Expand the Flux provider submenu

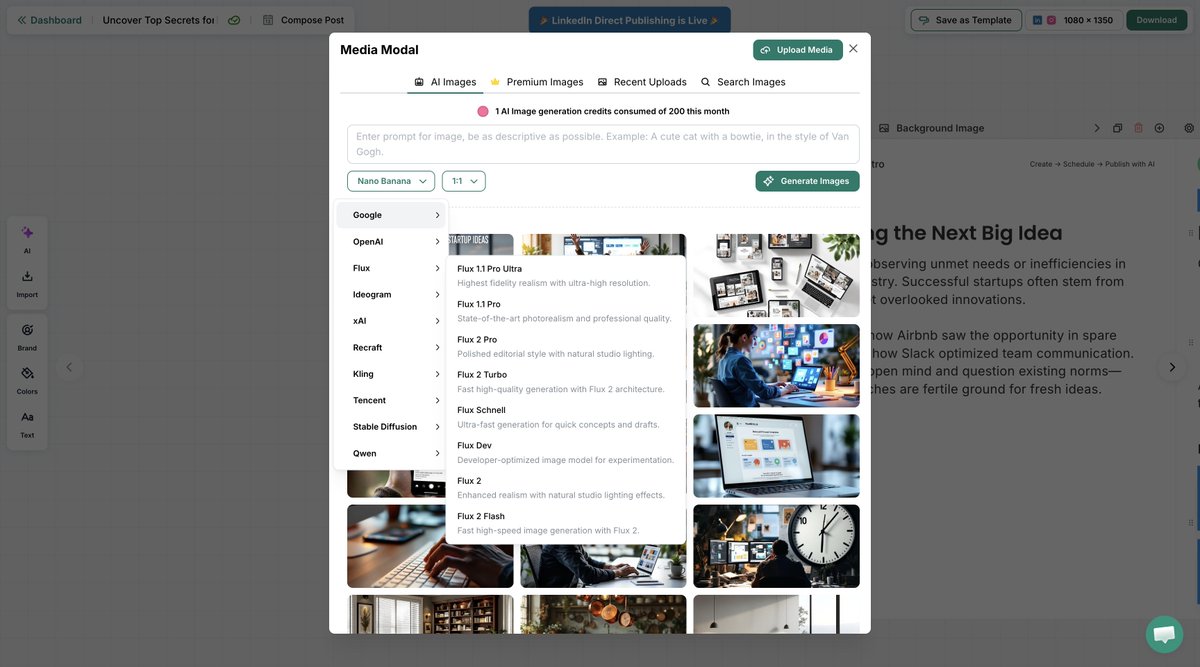click(x=391, y=268)
